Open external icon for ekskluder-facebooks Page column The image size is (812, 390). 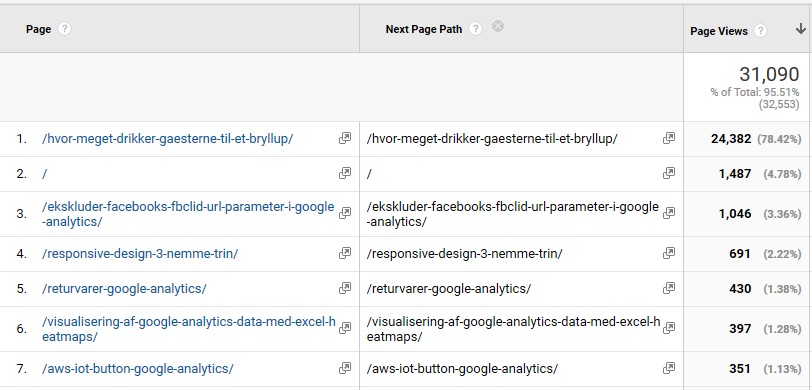point(344,213)
